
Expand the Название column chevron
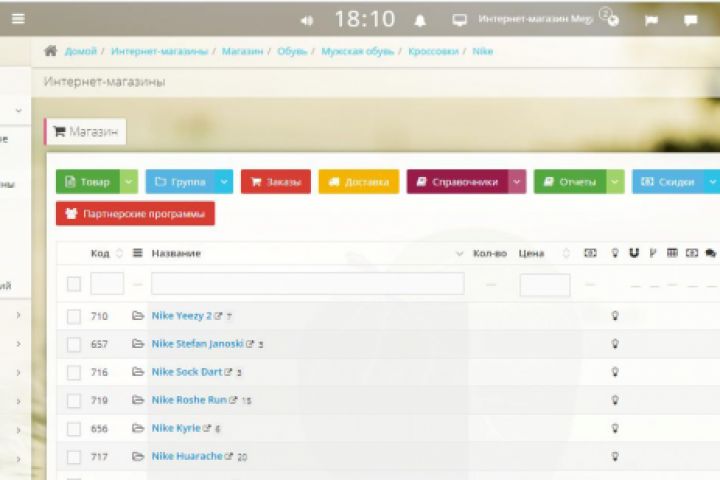click(x=459, y=254)
